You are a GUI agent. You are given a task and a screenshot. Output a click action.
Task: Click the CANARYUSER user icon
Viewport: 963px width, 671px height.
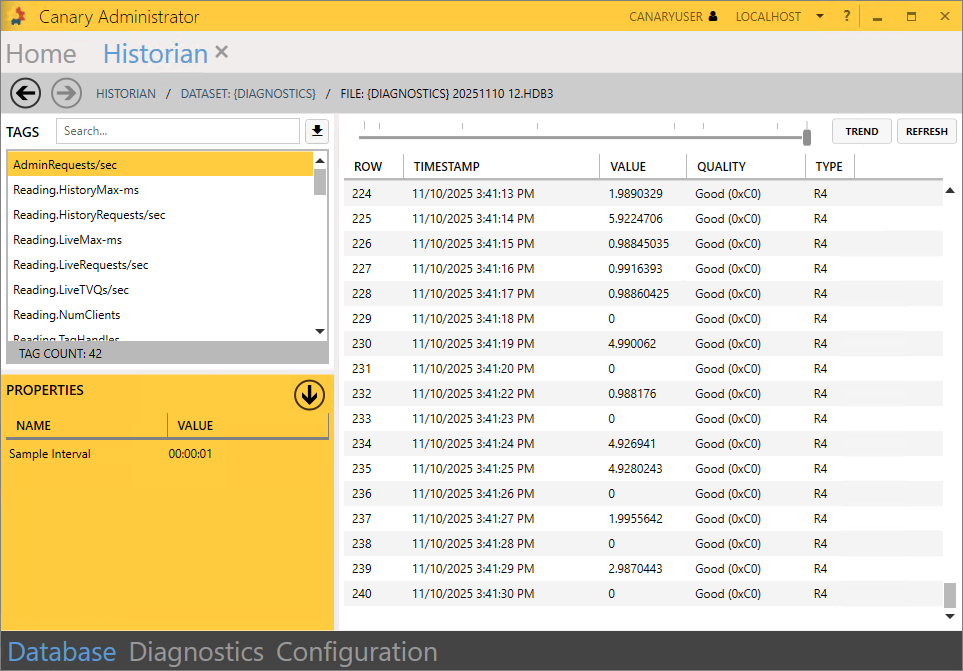click(x=713, y=16)
